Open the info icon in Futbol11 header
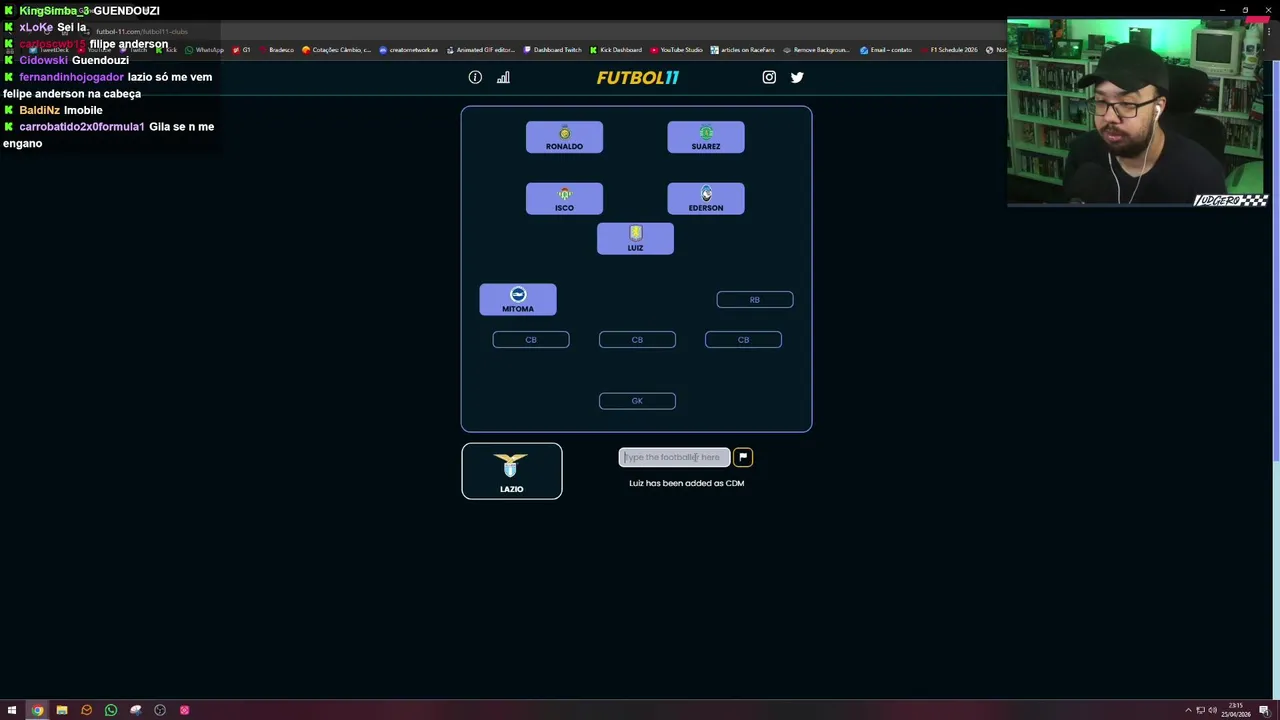 point(475,77)
